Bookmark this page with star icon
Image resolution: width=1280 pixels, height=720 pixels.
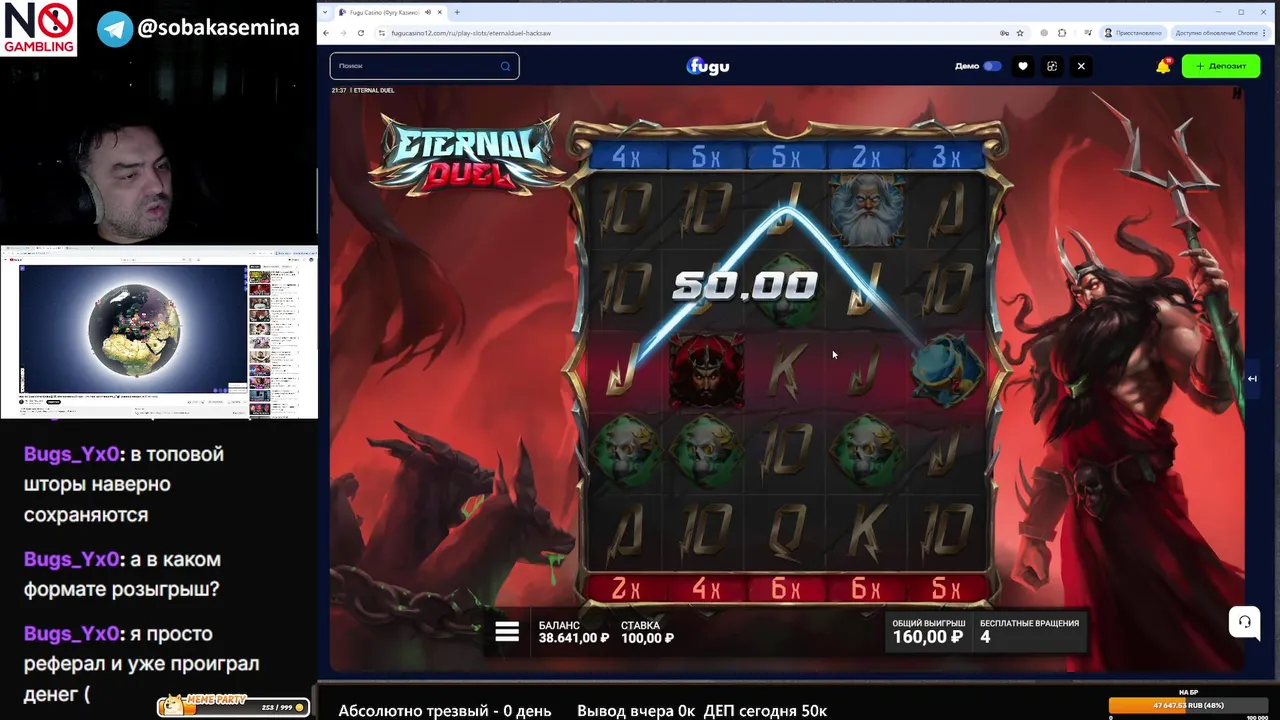point(1019,33)
